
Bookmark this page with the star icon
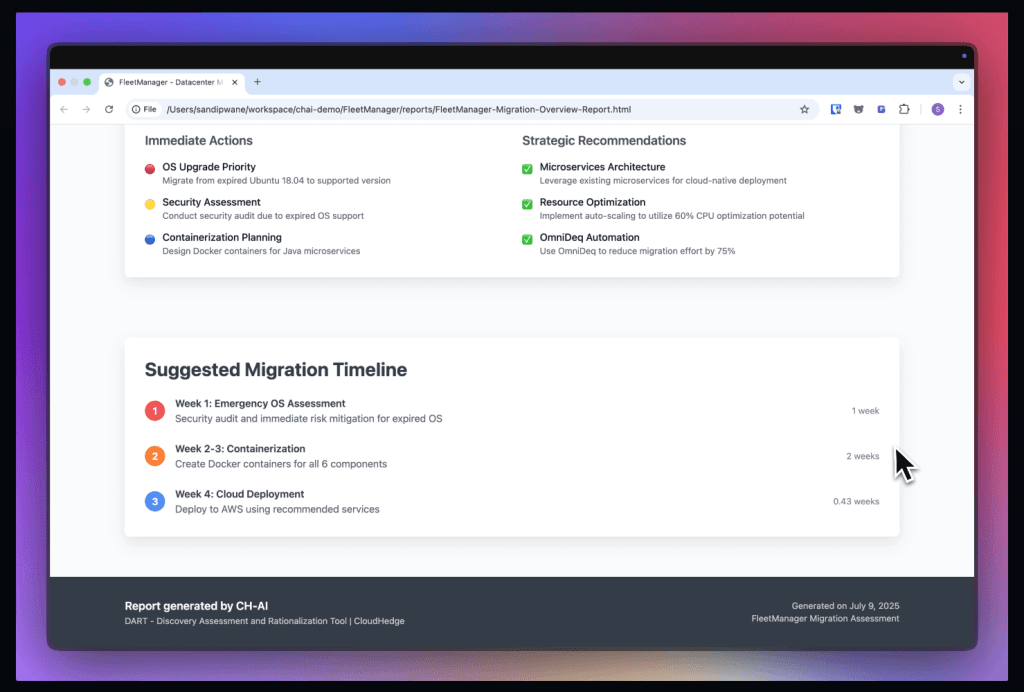coord(804,109)
